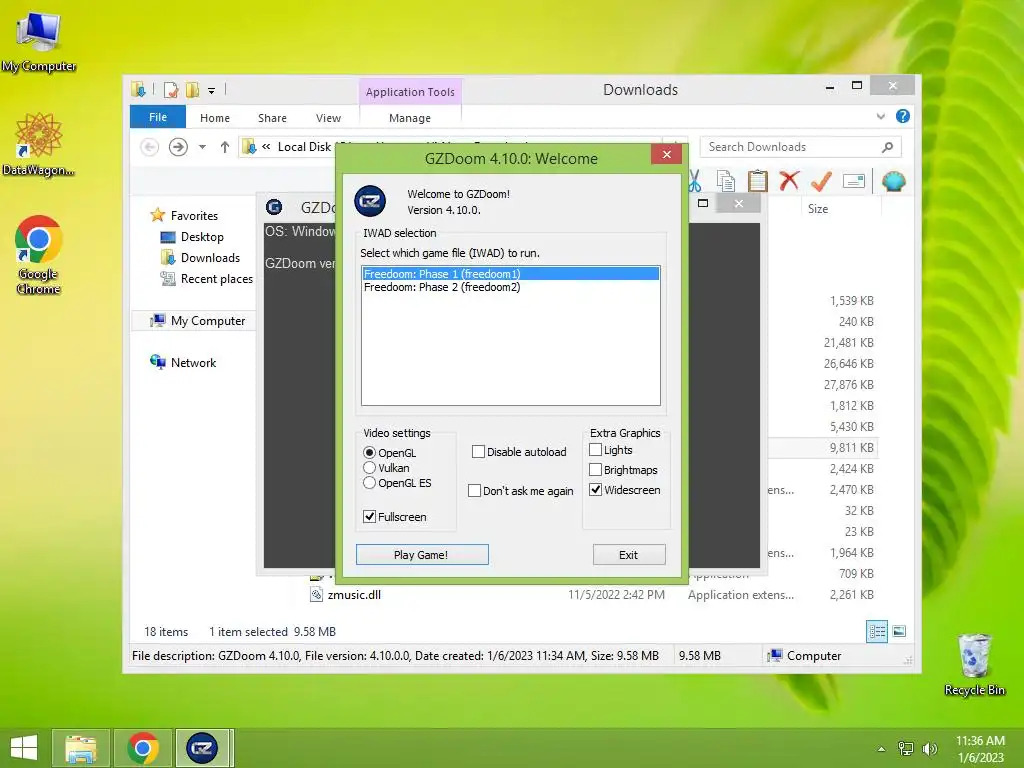1024x768 pixels.
Task: Click the Rename icon in Explorer toolbar
Action: 854,181
